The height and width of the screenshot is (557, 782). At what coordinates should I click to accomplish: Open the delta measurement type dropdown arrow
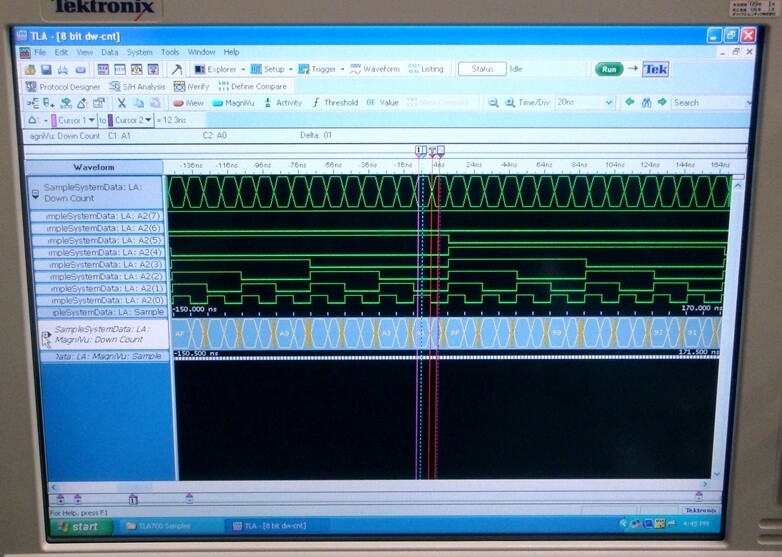click(x=46, y=121)
